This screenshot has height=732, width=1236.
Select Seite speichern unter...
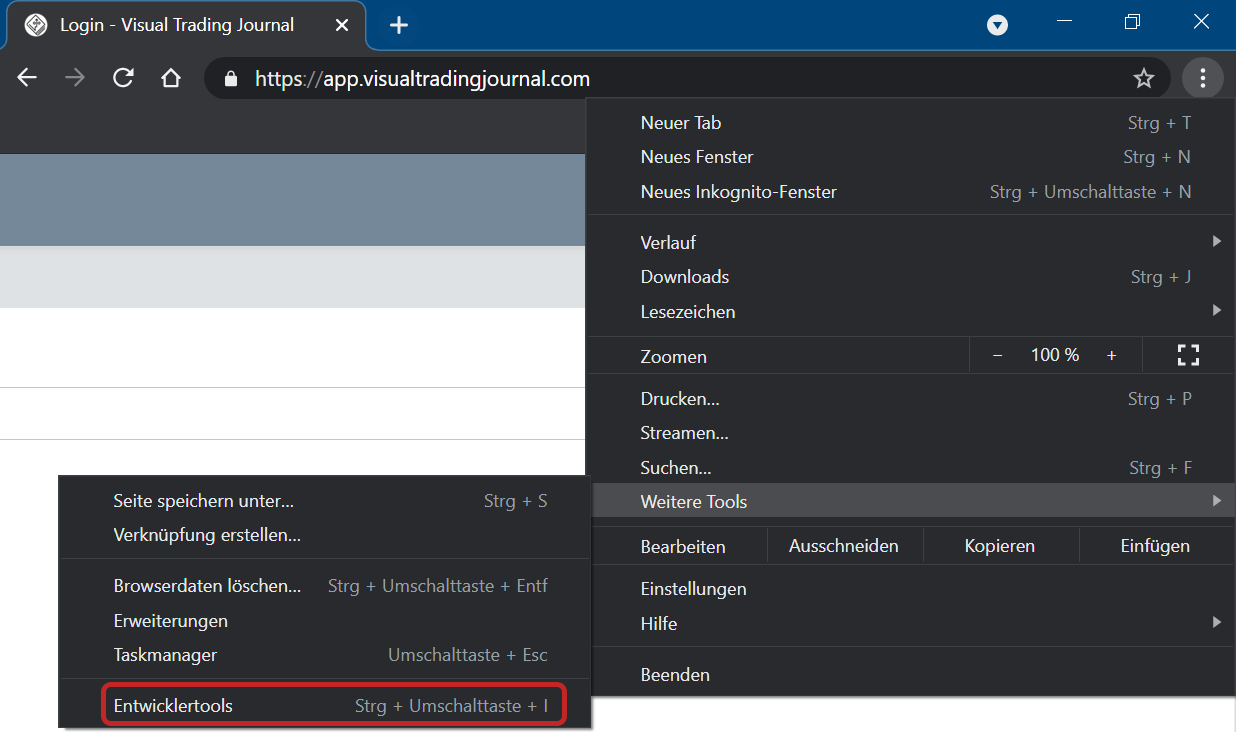pos(325,501)
